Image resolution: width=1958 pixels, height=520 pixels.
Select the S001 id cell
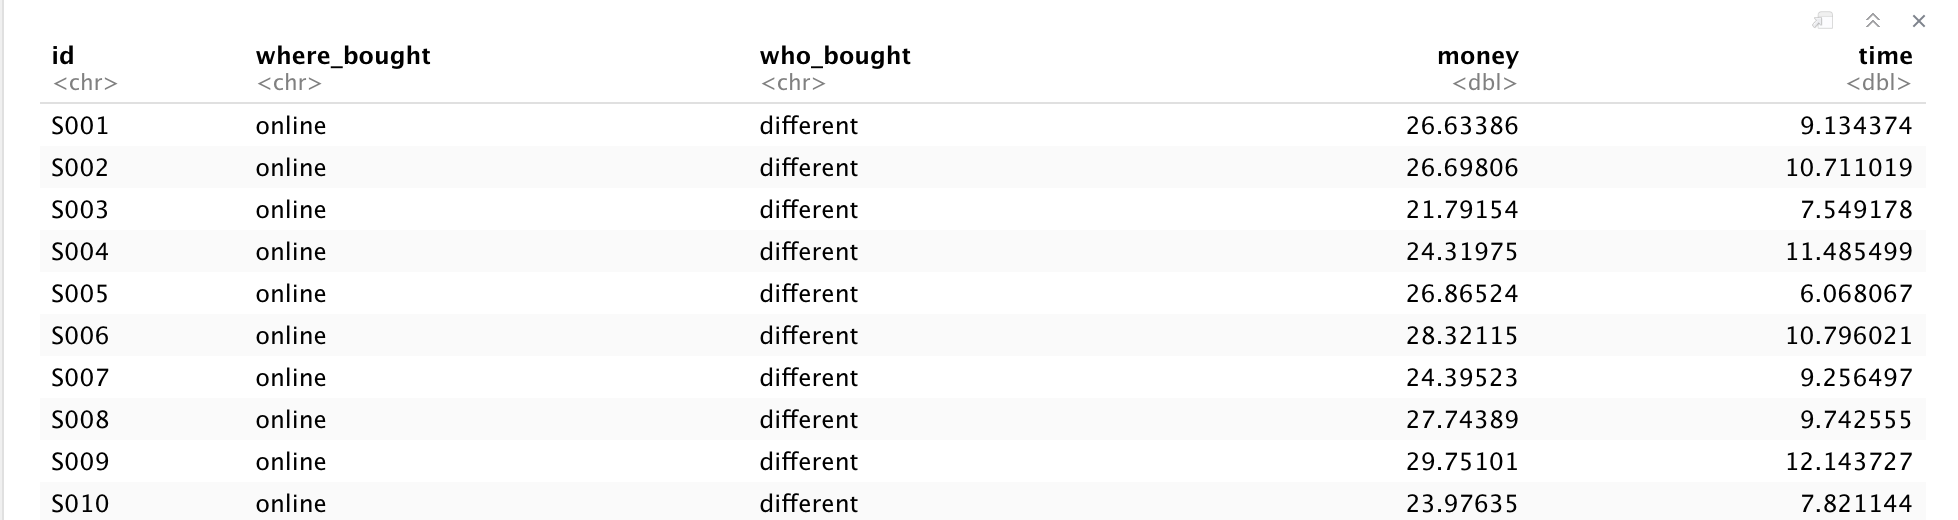point(80,126)
